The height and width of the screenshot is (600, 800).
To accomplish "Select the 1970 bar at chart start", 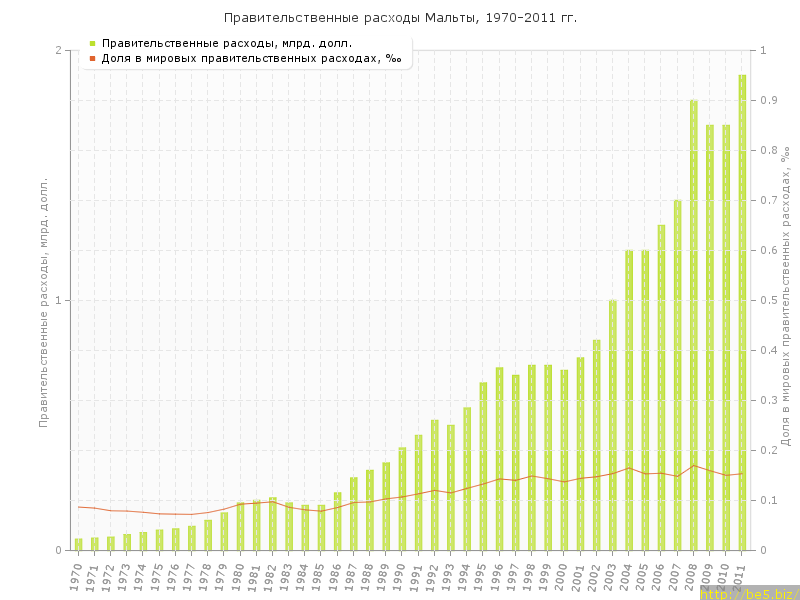I will point(78,544).
